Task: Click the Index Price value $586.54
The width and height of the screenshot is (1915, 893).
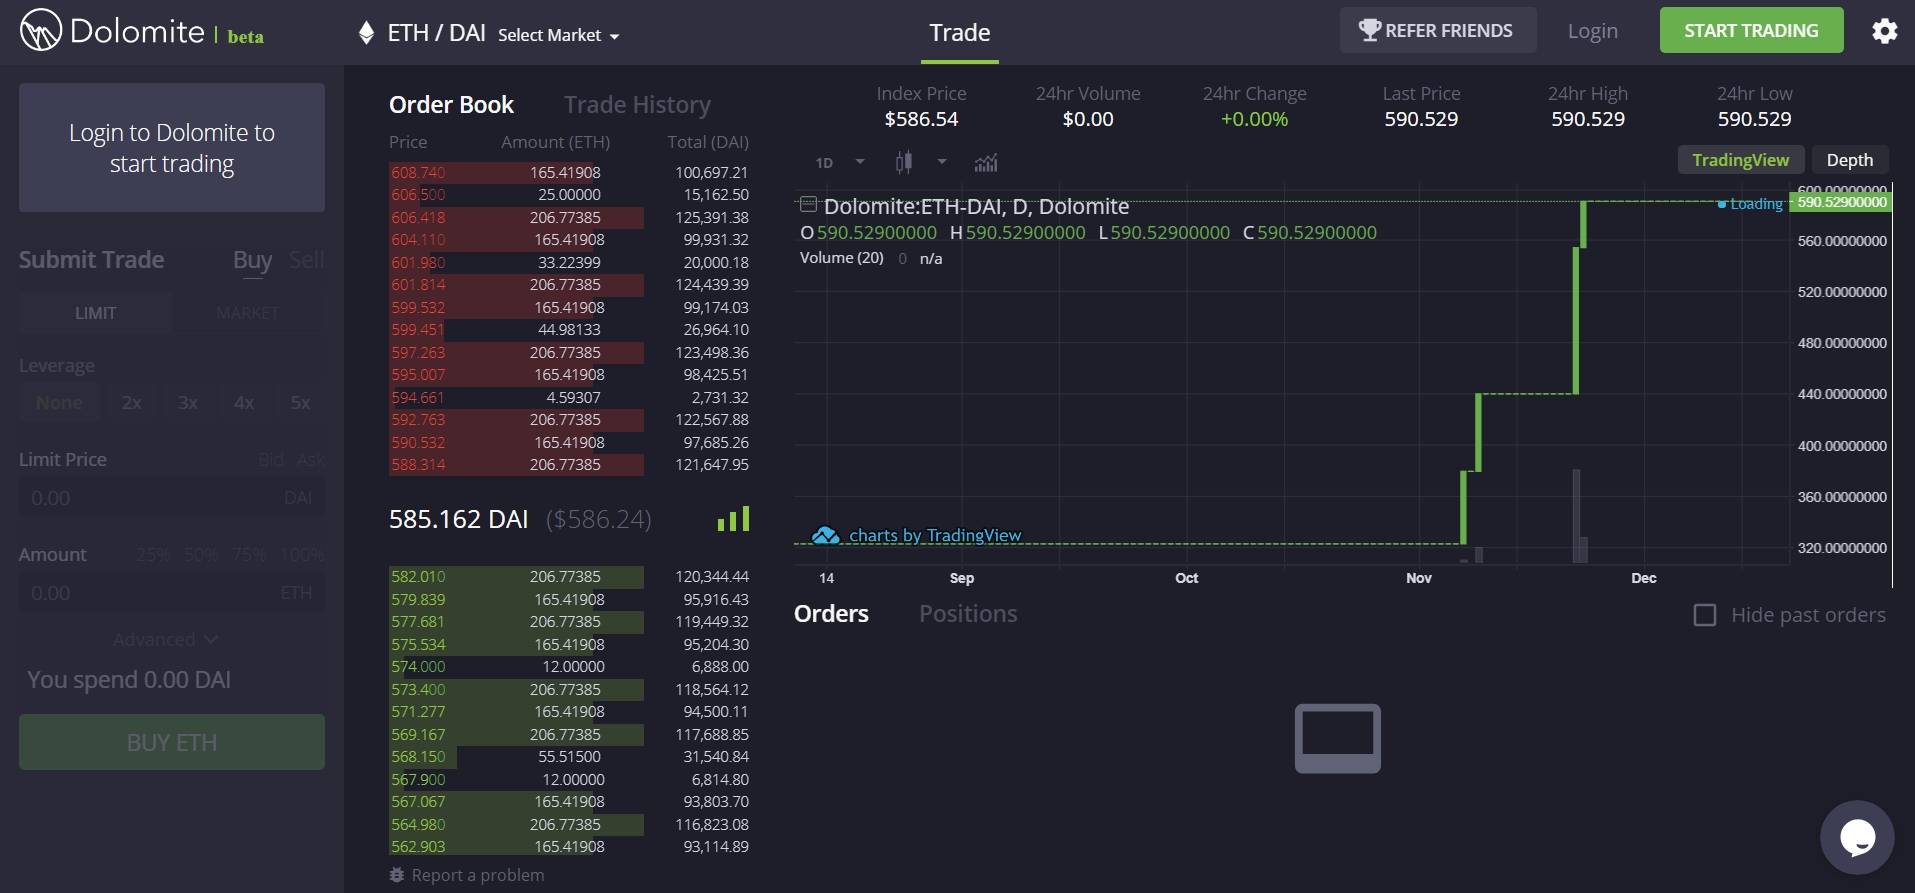Action: click(921, 119)
